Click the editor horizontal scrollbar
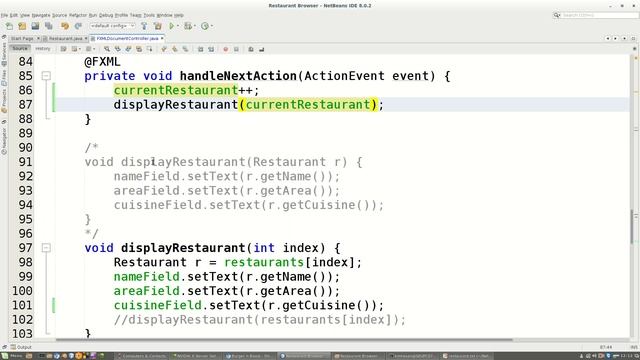 (284, 340)
